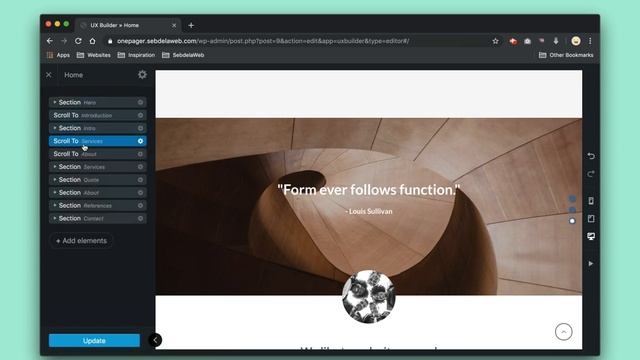Open a new browser tab
Screen dimensions: 640x360
pos(191,25)
